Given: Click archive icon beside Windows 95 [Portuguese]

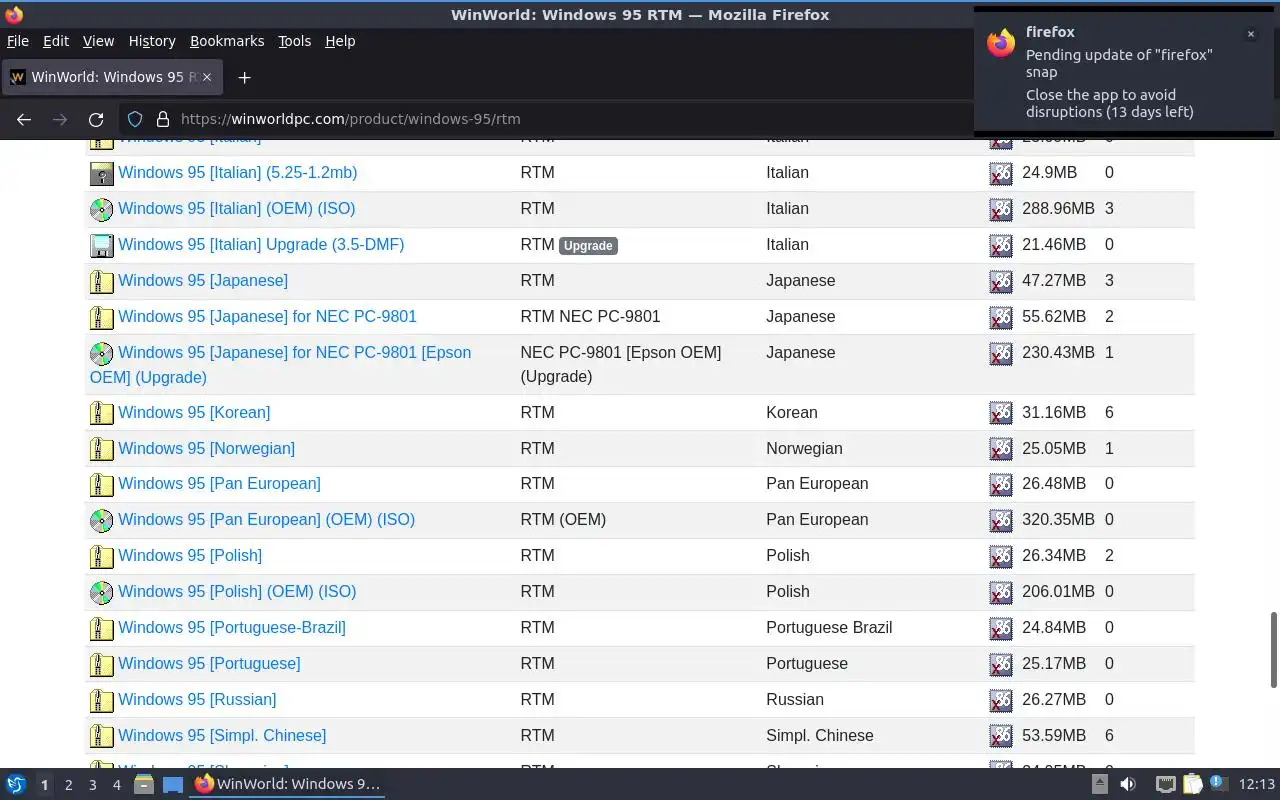Looking at the screenshot, I should click(102, 664).
